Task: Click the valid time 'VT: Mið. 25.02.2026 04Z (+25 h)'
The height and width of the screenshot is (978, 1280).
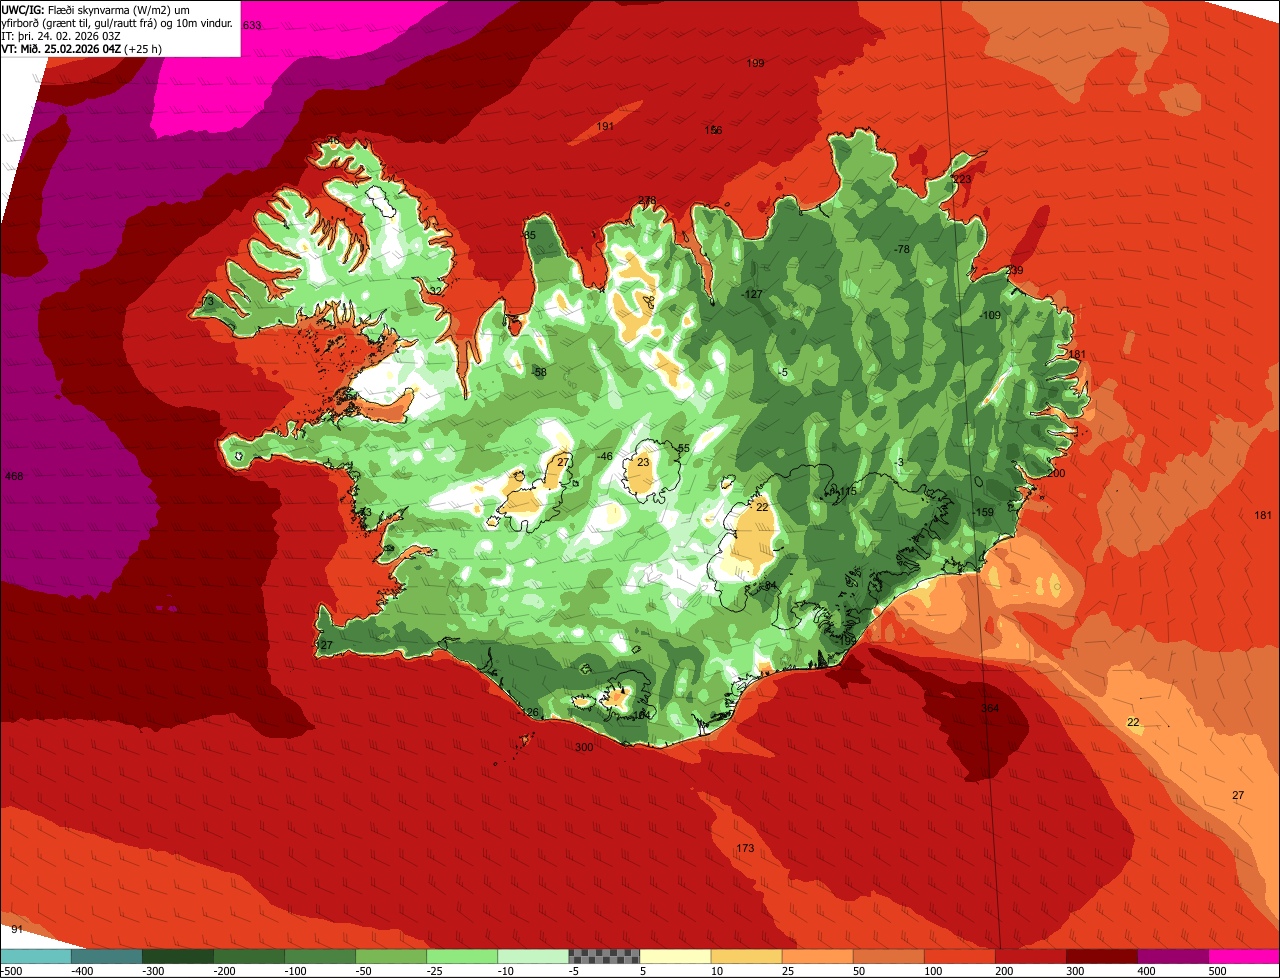Action: tap(81, 49)
